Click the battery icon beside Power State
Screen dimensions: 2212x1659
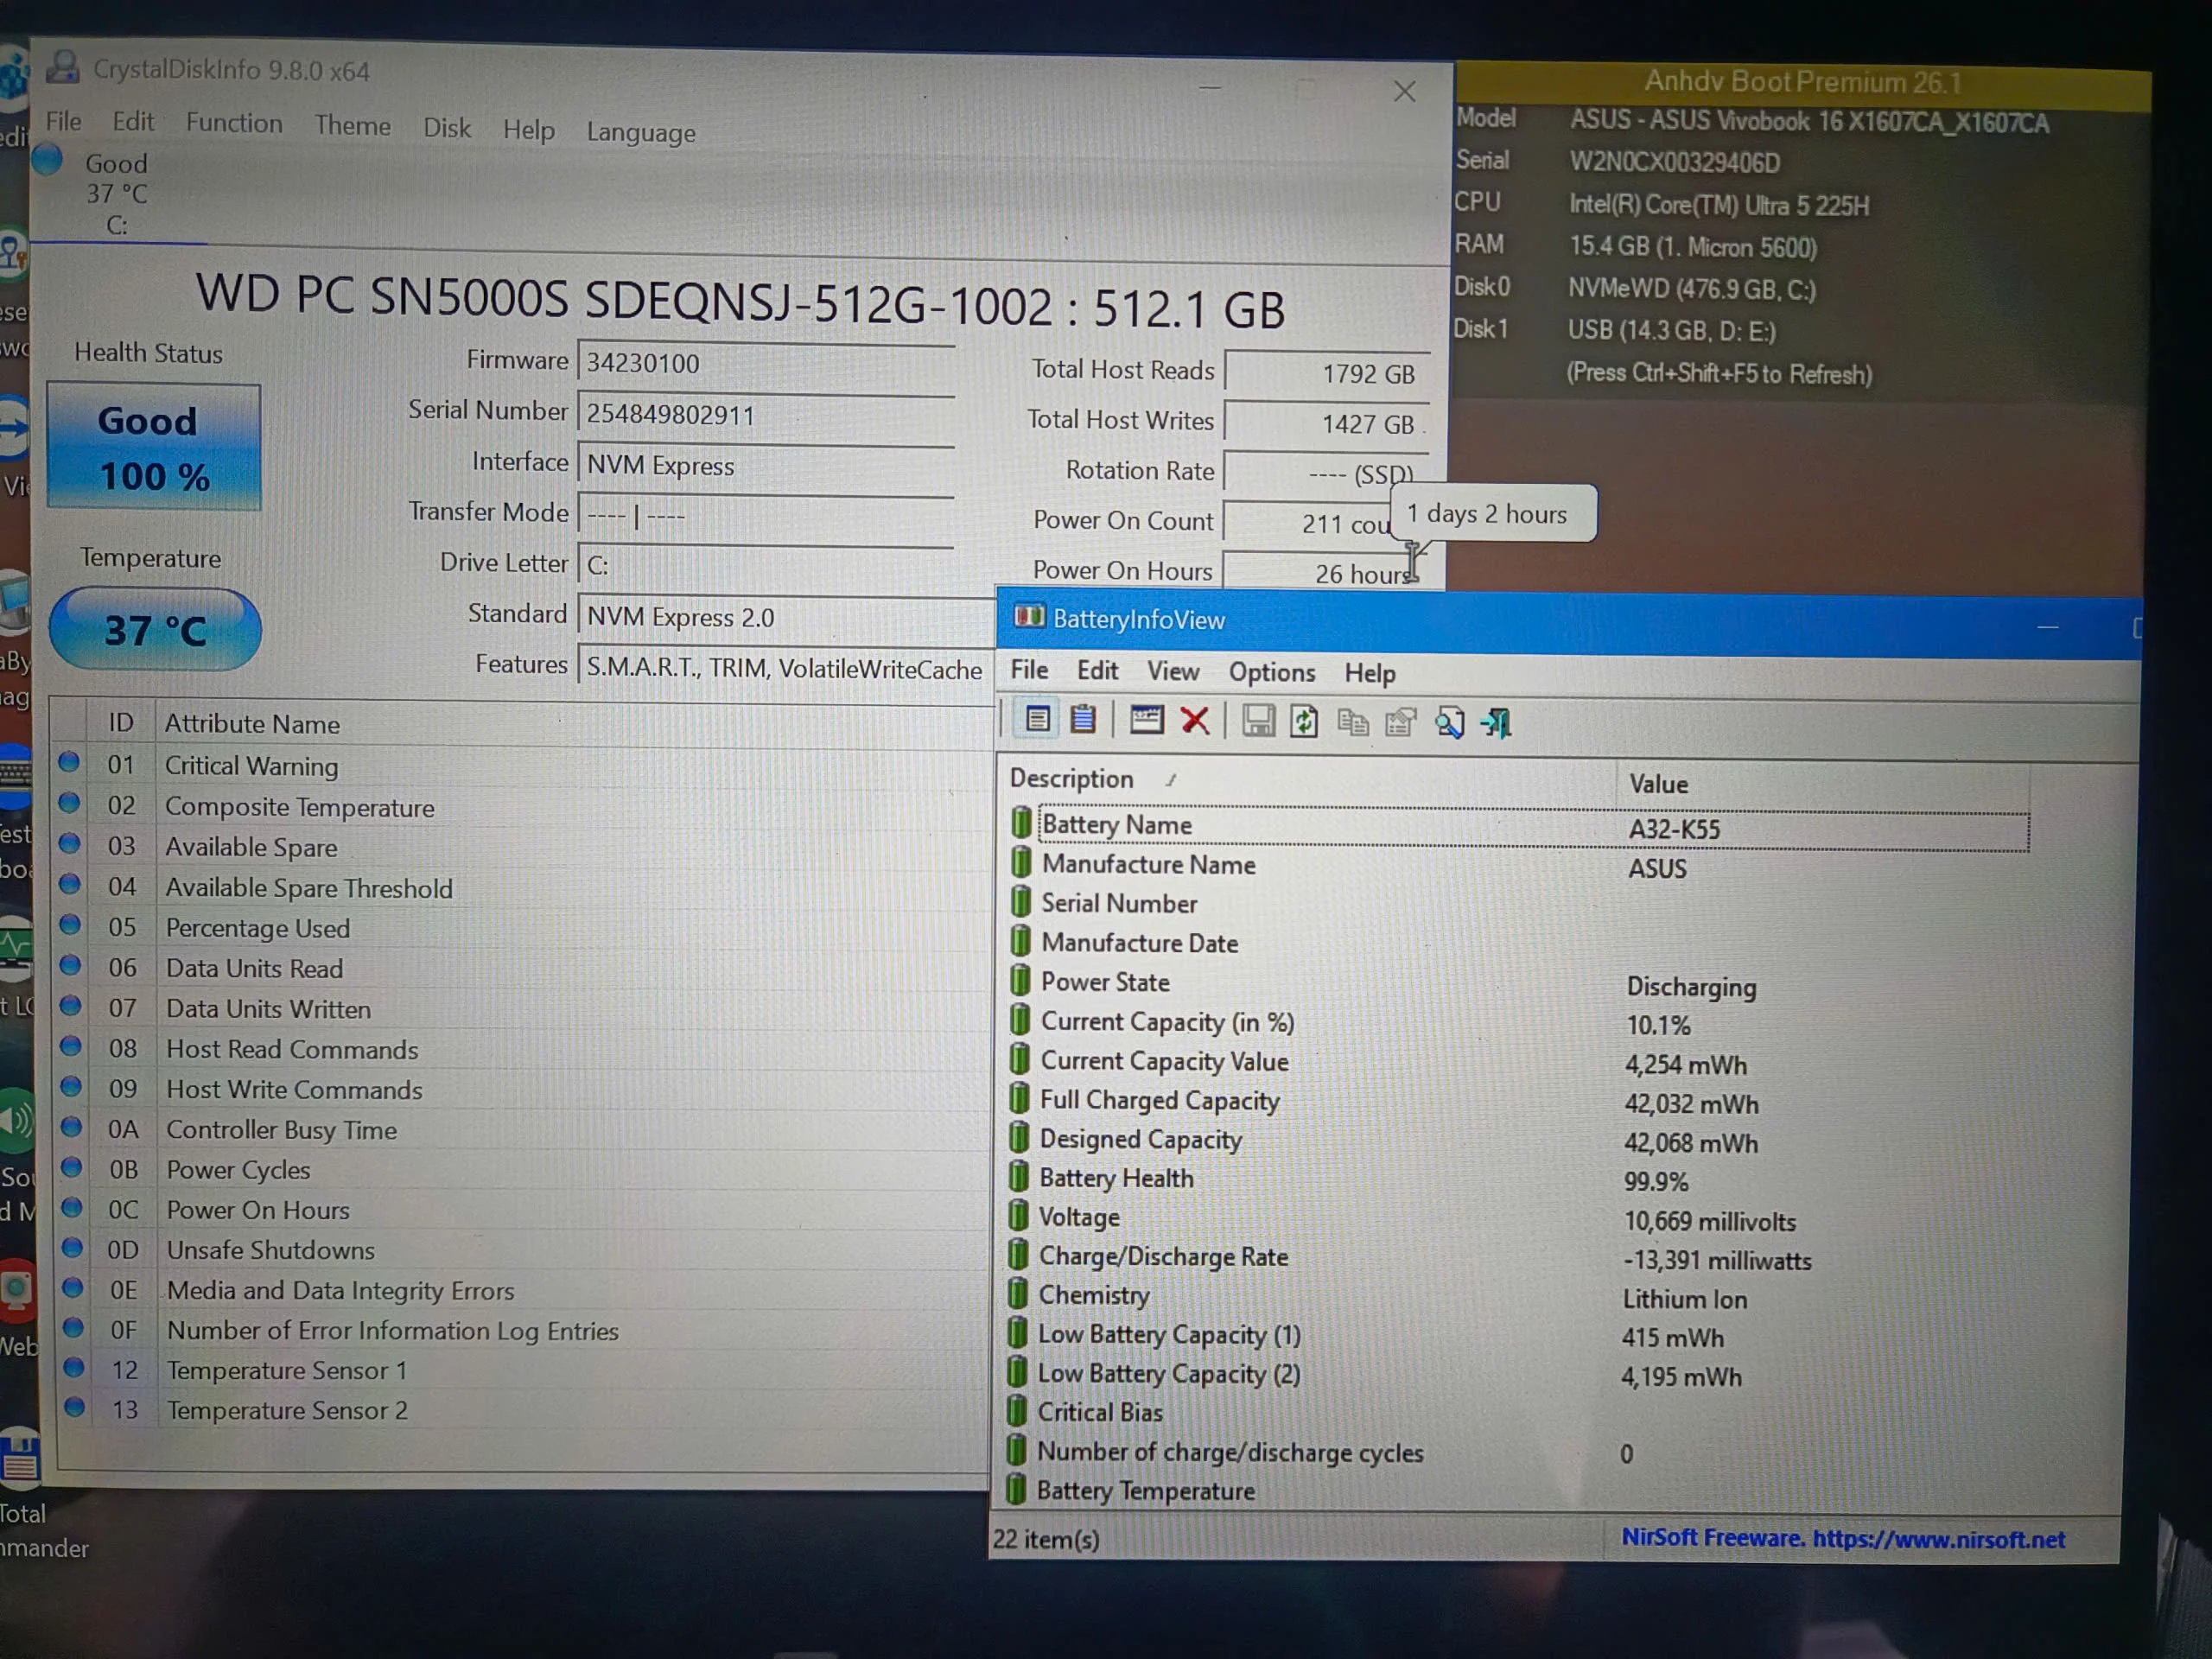(x=1020, y=980)
